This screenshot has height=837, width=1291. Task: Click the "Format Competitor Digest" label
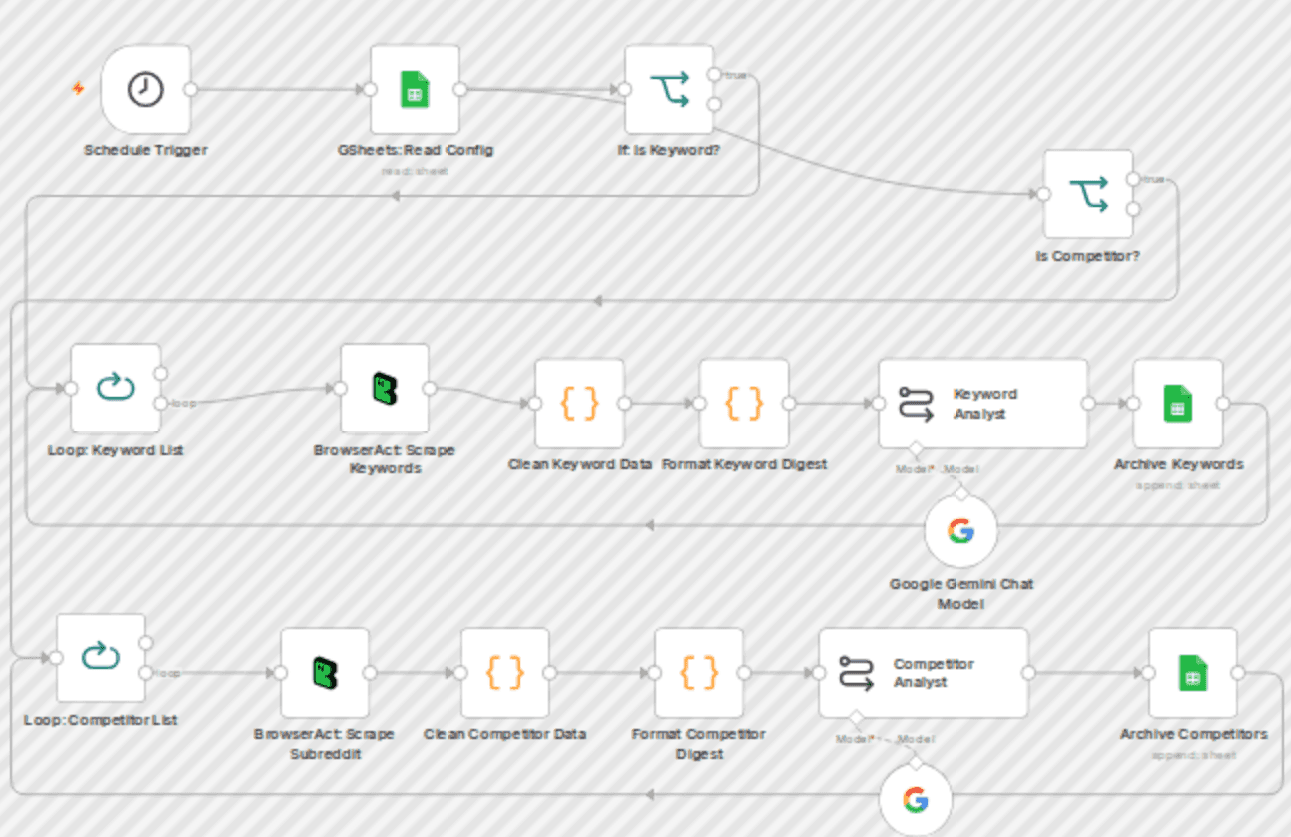coord(699,743)
